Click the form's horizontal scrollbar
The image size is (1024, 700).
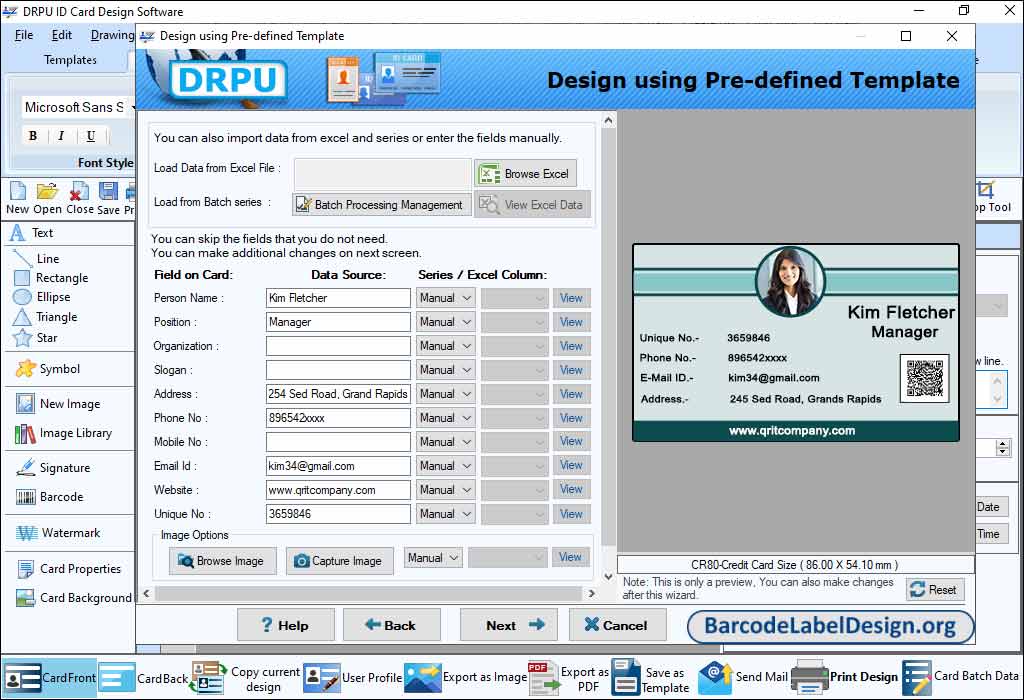click(x=368, y=594)
